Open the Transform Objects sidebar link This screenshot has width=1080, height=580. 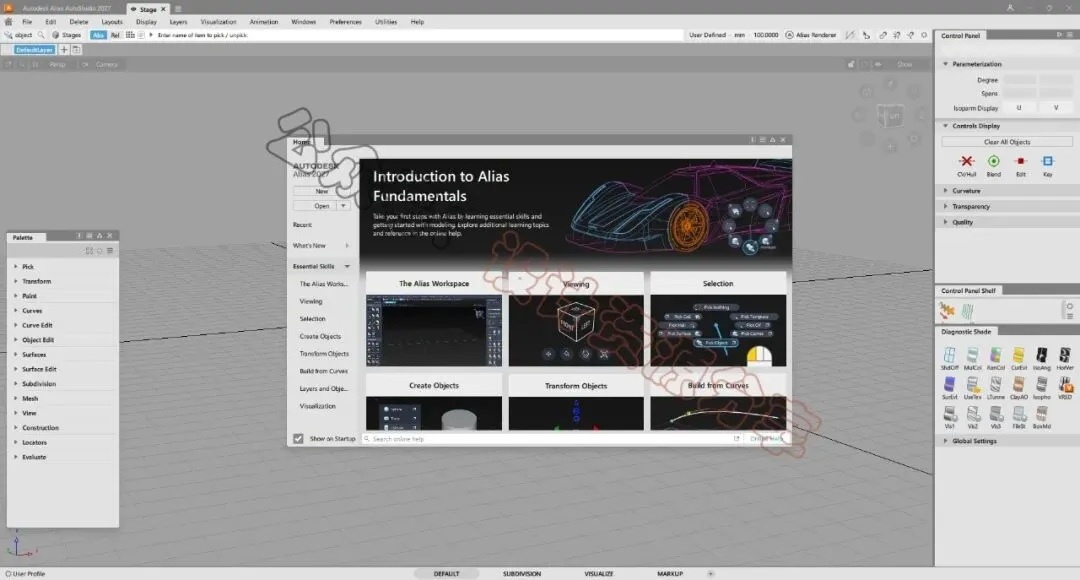tap(324, 354)
